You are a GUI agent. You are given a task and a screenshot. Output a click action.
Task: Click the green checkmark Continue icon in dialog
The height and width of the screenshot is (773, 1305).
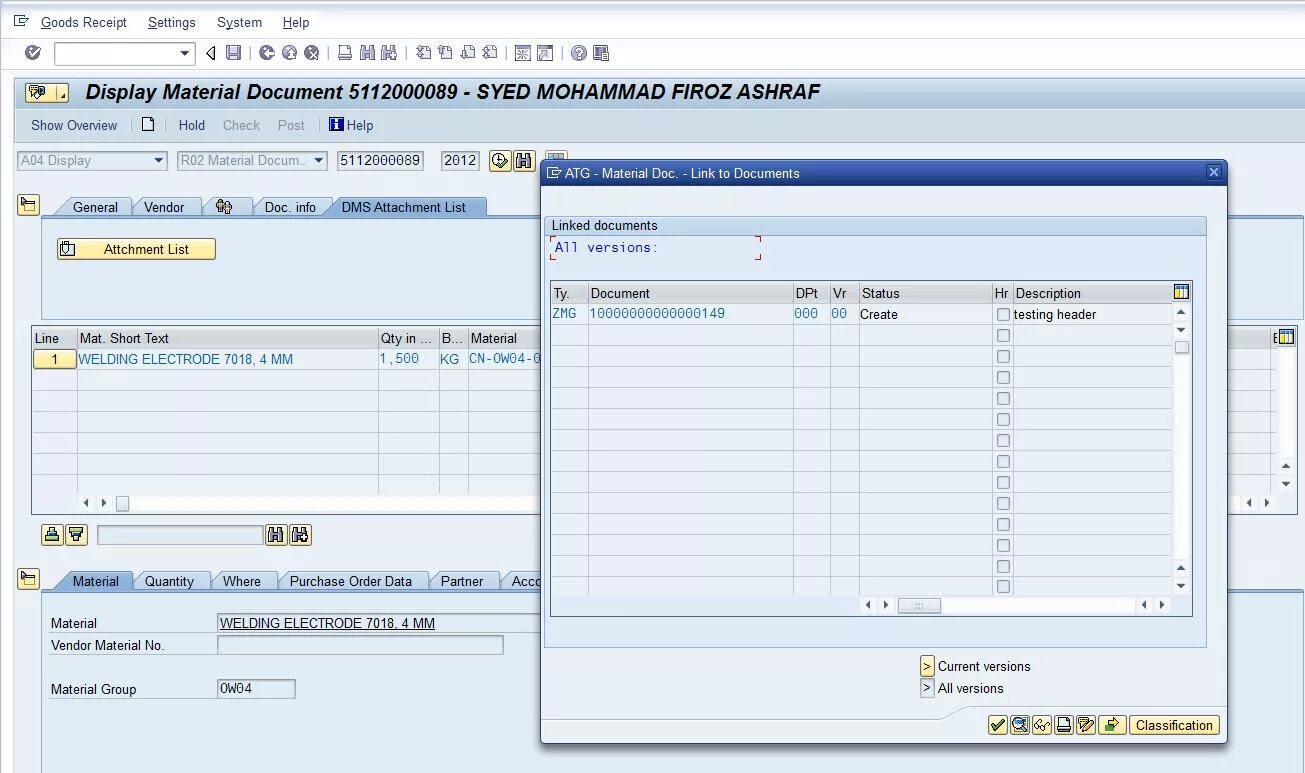coord(997,724)
